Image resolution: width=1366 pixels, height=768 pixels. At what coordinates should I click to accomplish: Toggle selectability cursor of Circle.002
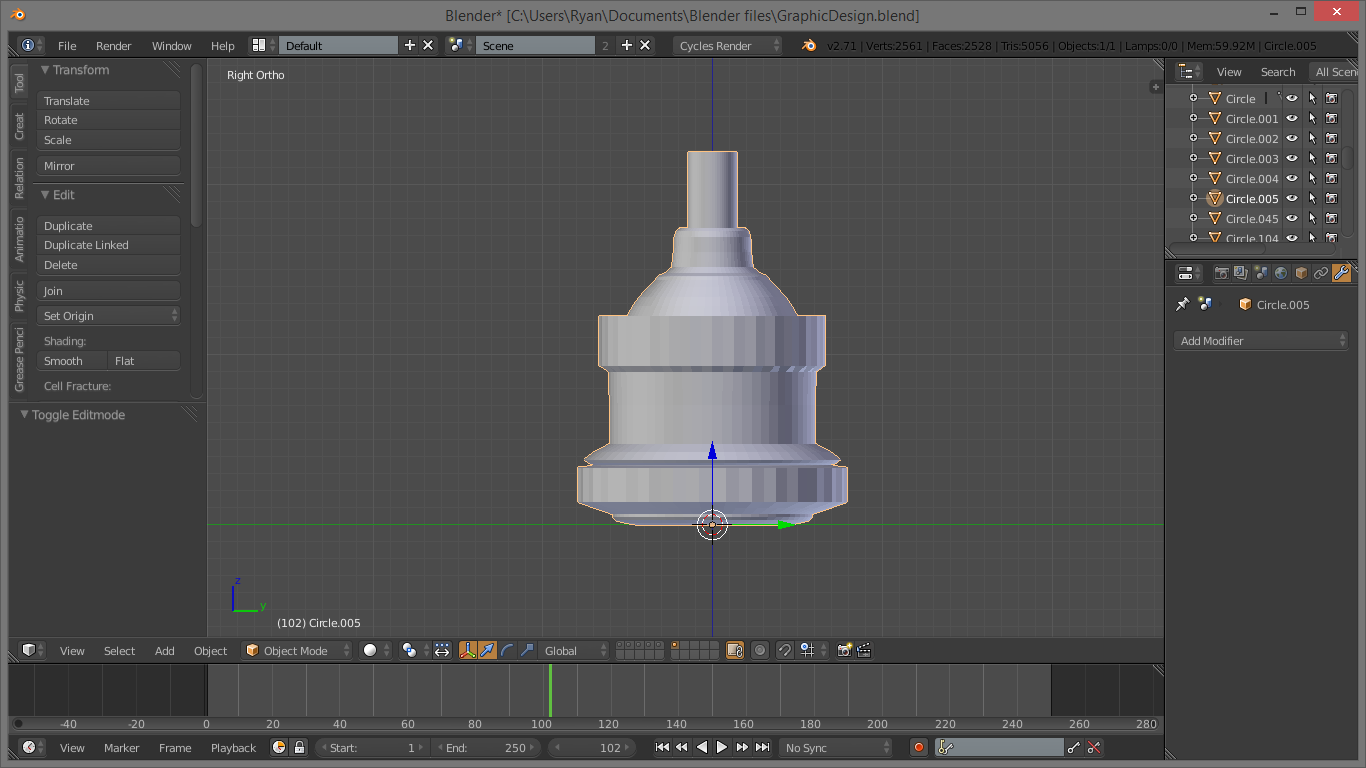tap(1311, 138)
